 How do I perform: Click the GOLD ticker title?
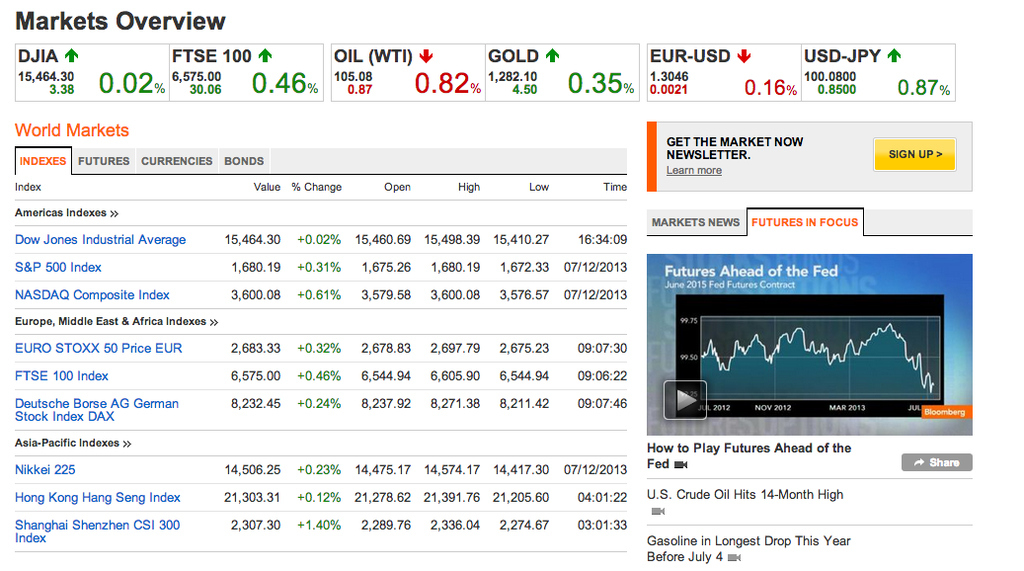tap(513, 56)
